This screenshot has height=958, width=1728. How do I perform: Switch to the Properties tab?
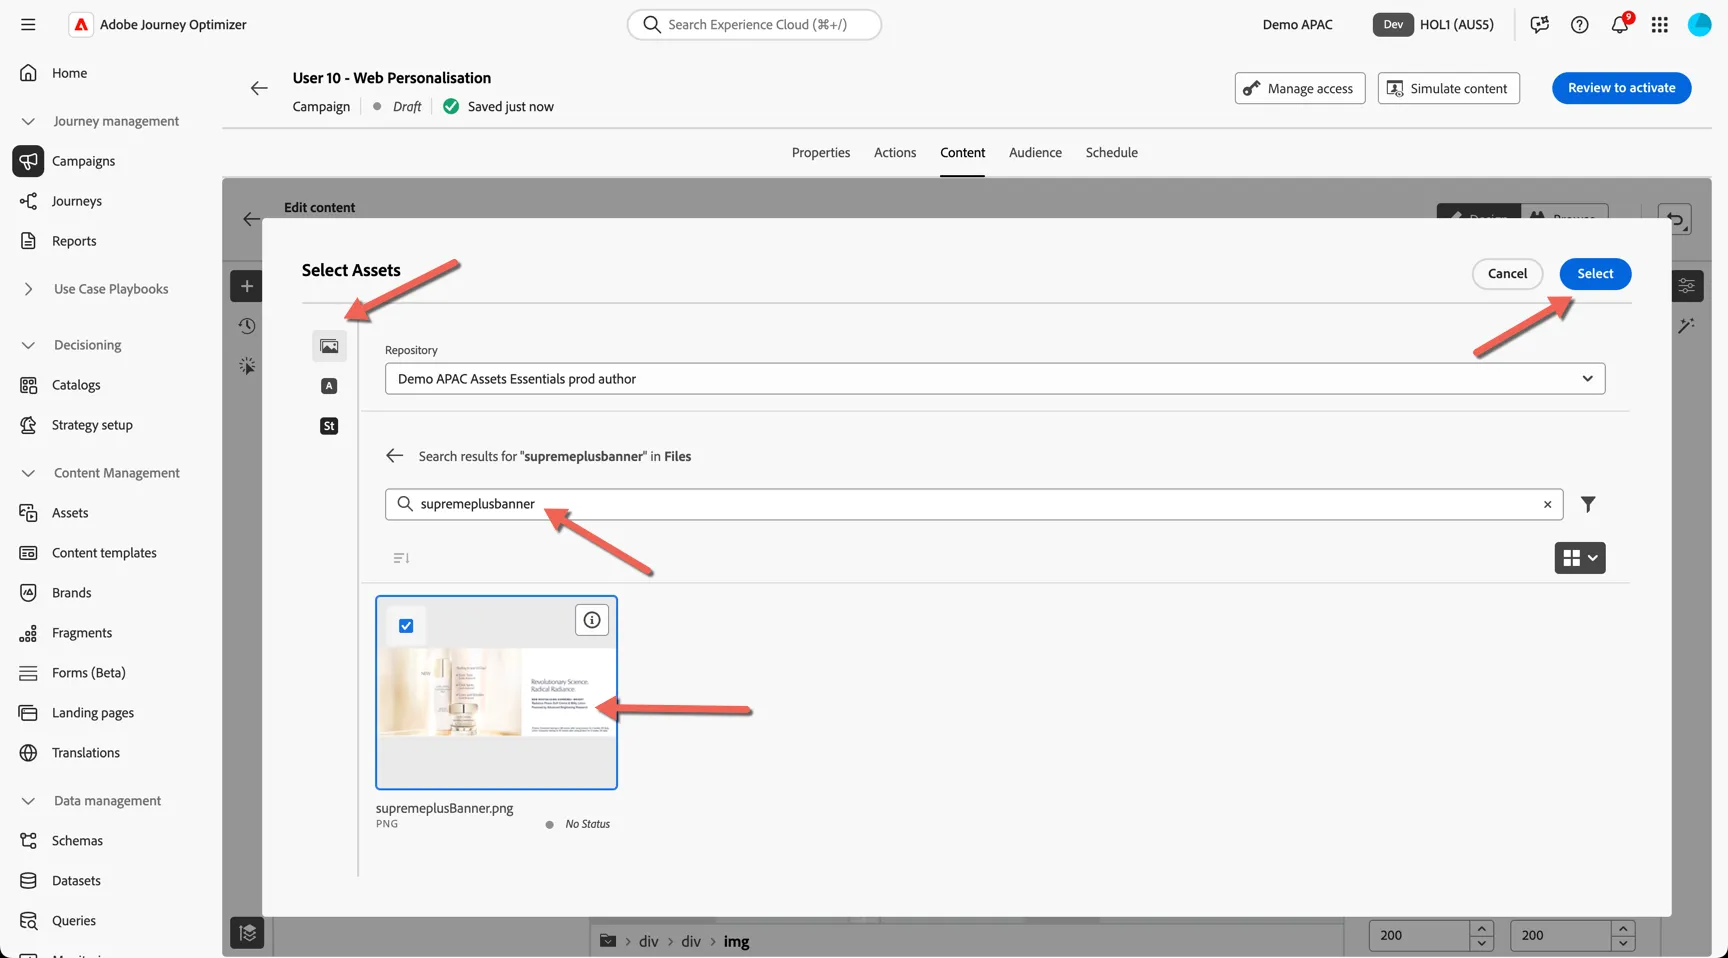[821, 152]
